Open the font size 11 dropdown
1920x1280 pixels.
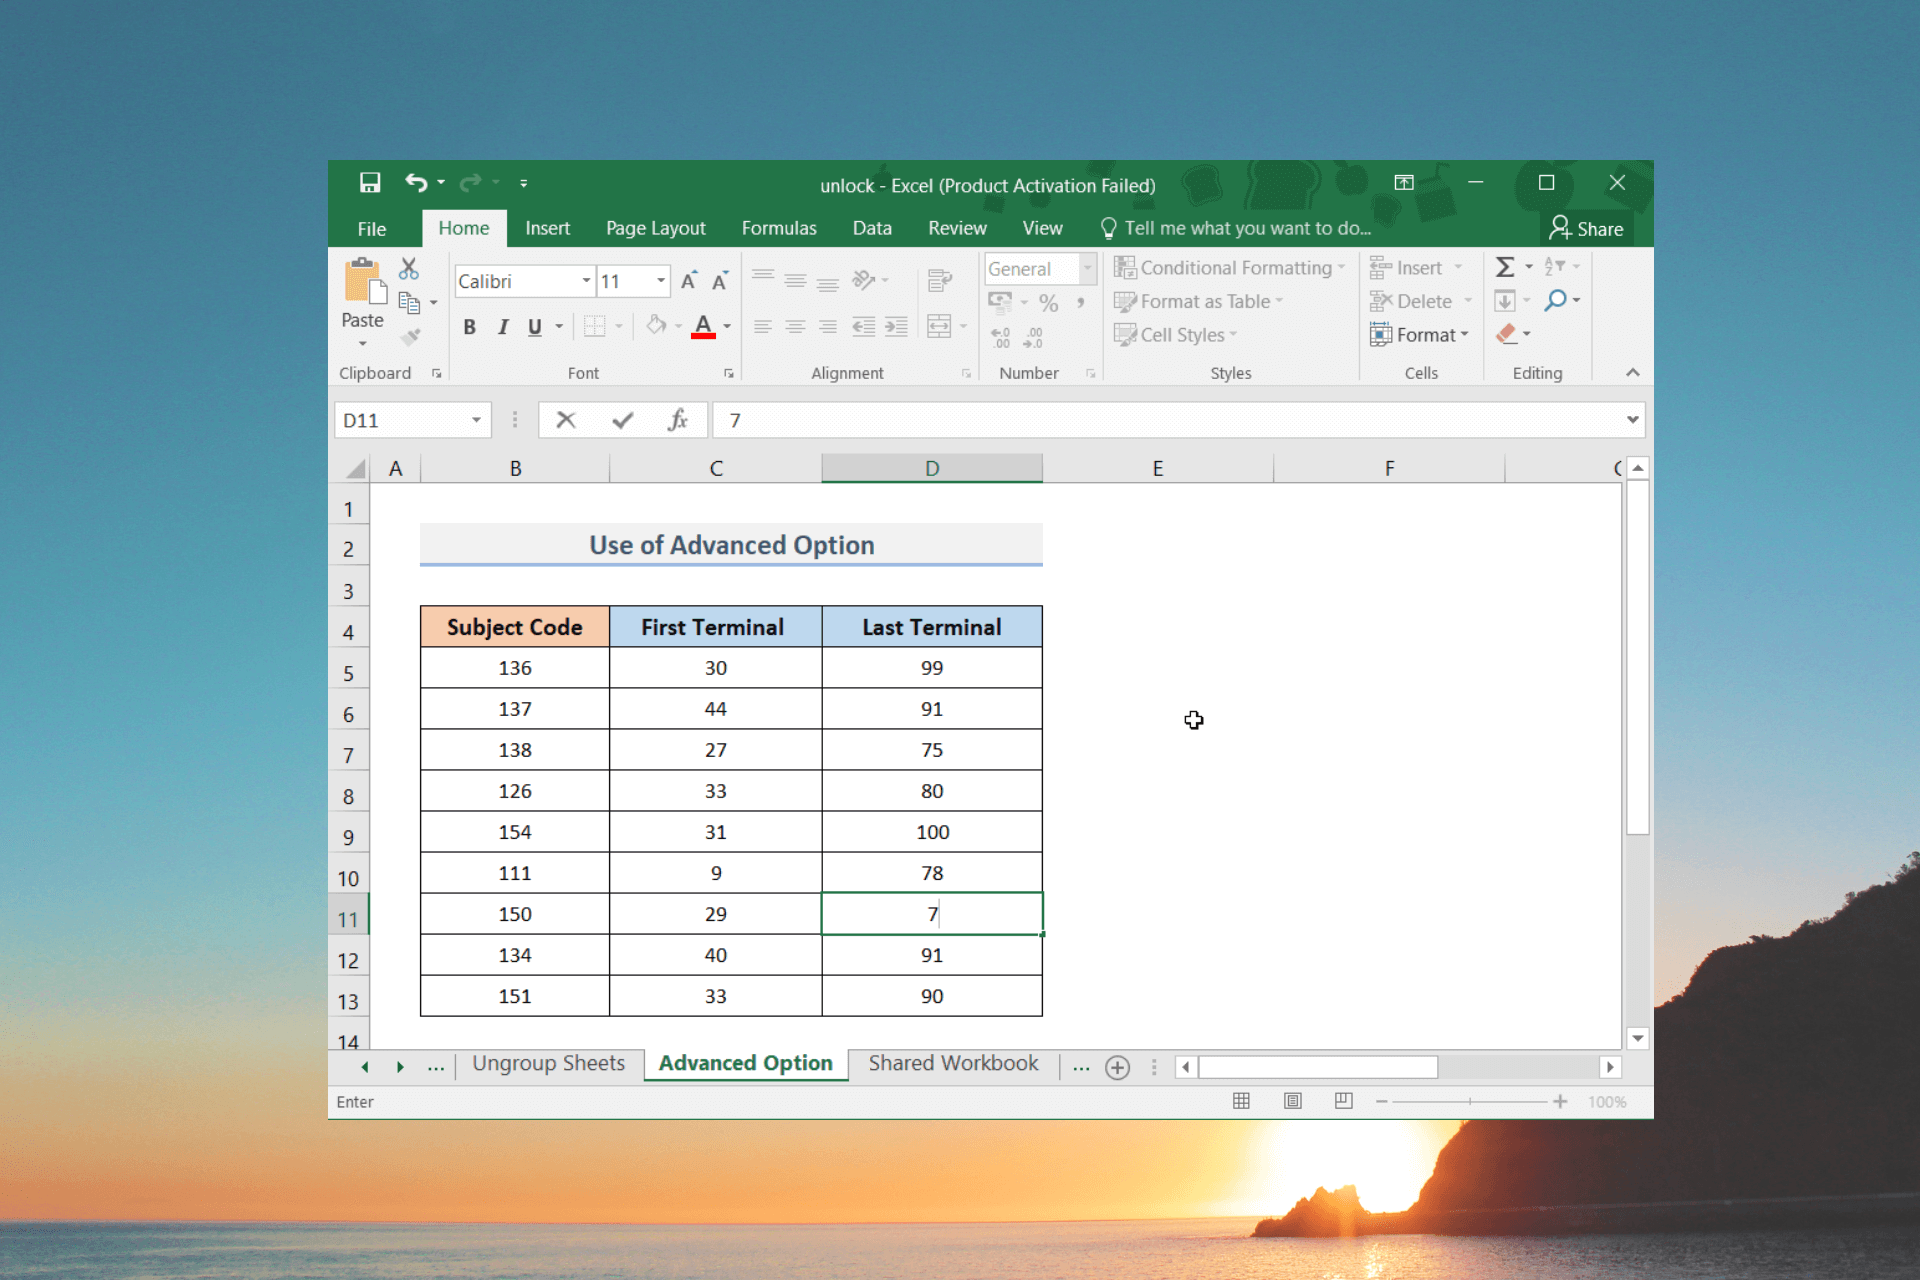[661, 281]
